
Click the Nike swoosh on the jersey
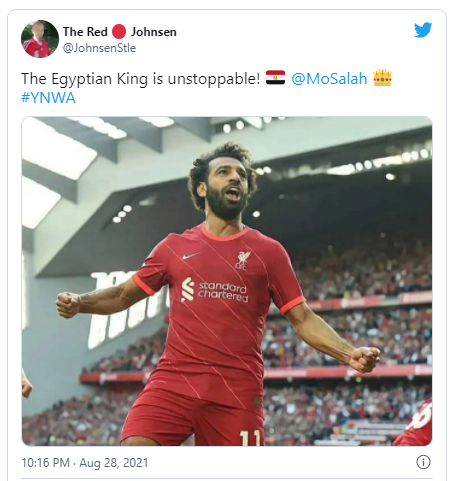[191, 256]
